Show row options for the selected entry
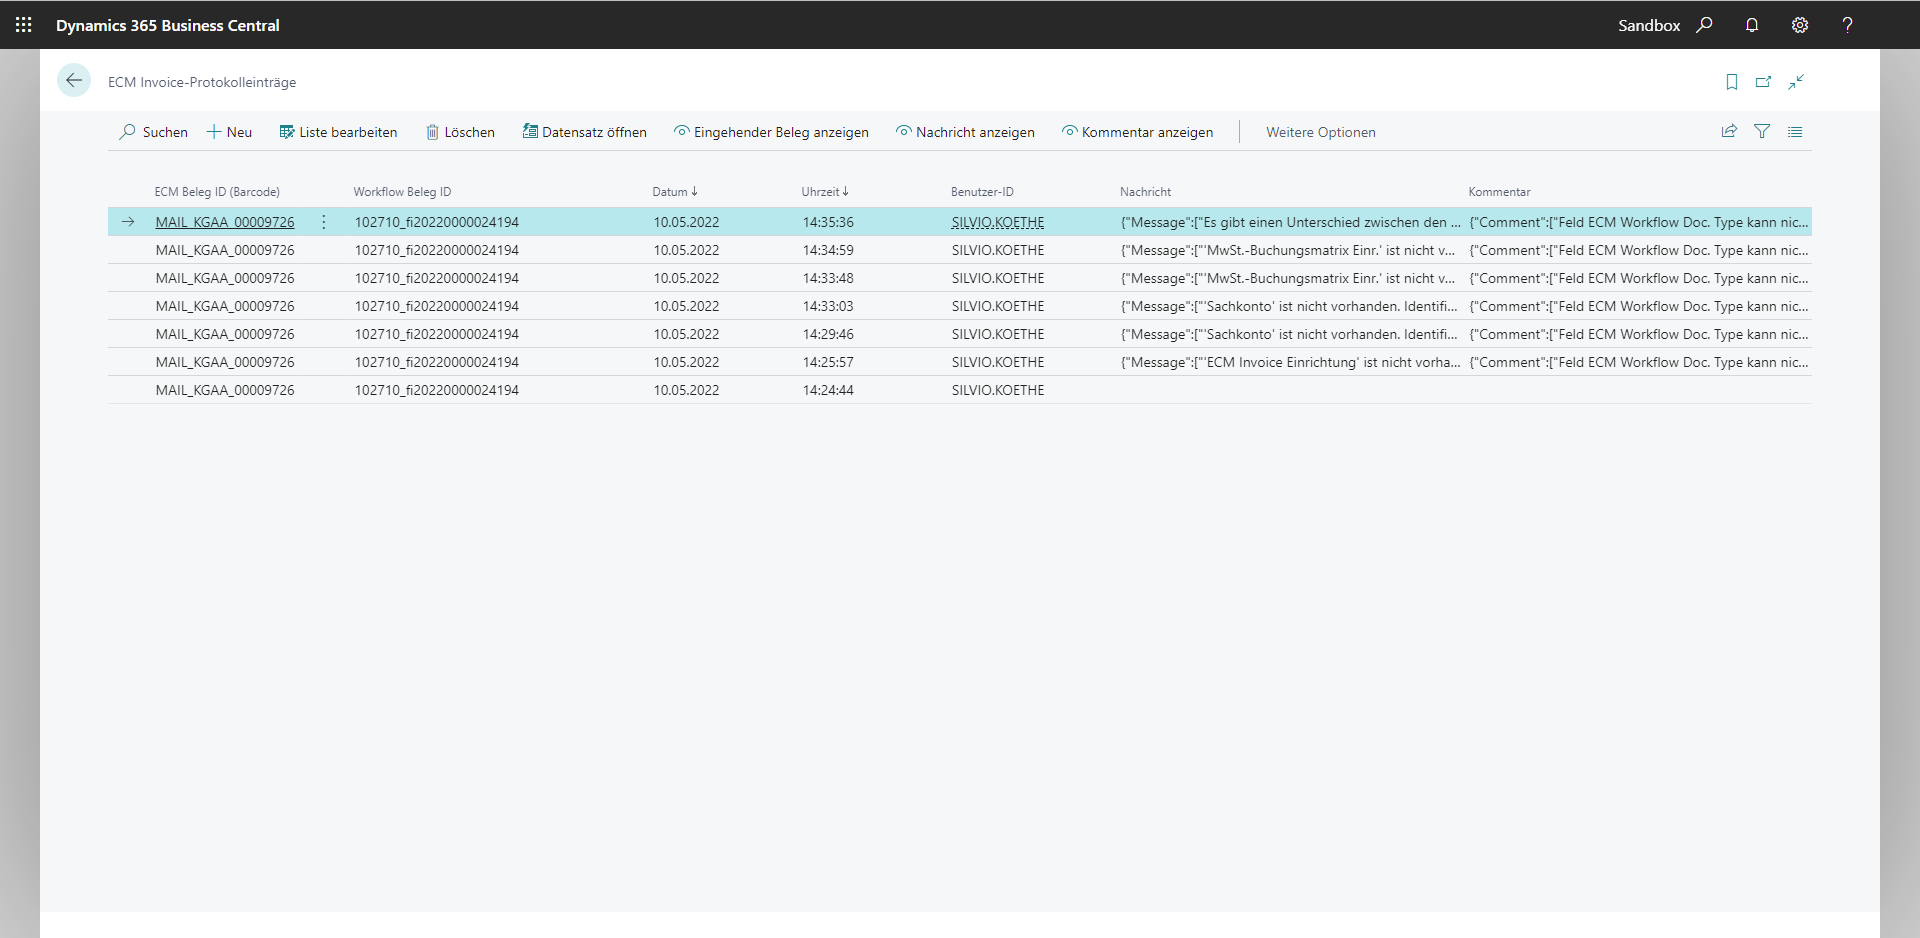This screenshot has width=1920, height=938. [x=324, y=222]
